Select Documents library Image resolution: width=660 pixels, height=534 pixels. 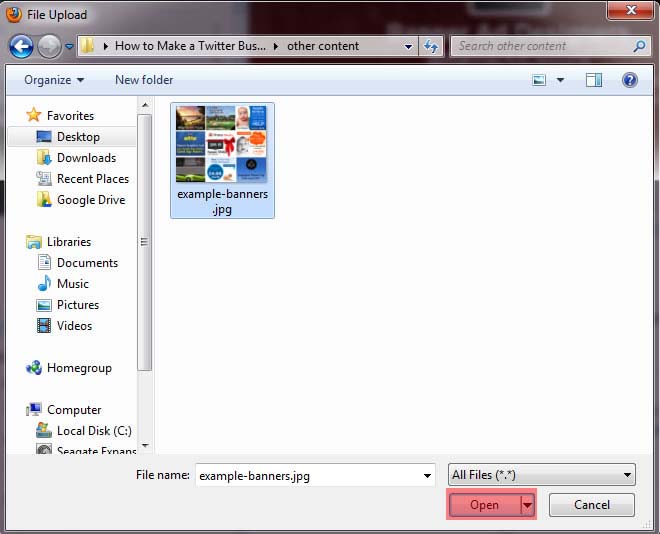(88, 263)
